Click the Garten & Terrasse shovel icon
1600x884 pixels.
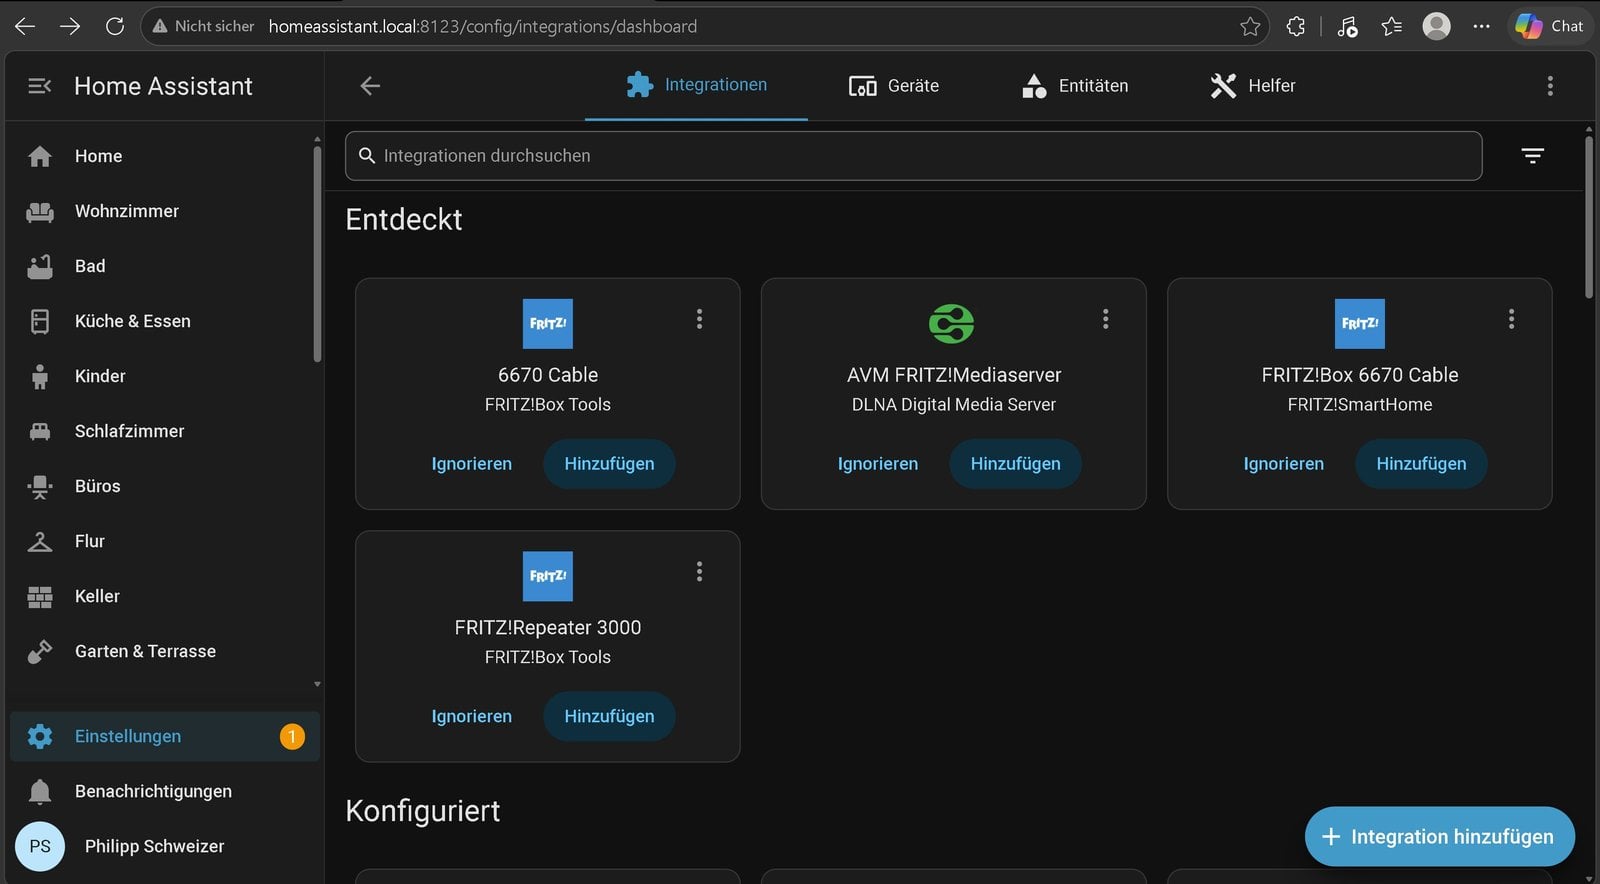tap(40, 651)
